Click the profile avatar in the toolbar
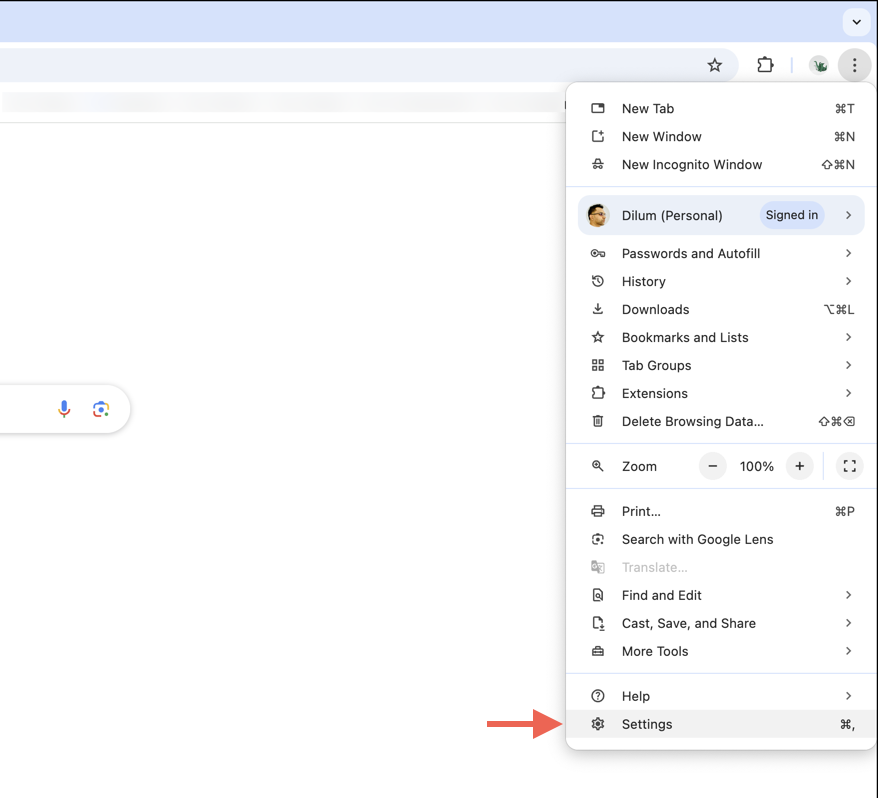This screenshot has width=878, height=798. (x=820, y=65)
